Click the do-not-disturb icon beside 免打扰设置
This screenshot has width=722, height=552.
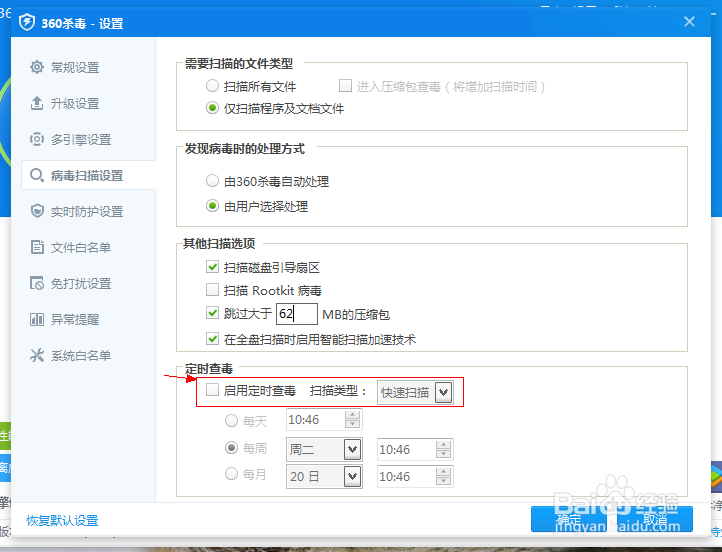pos(37,283)
